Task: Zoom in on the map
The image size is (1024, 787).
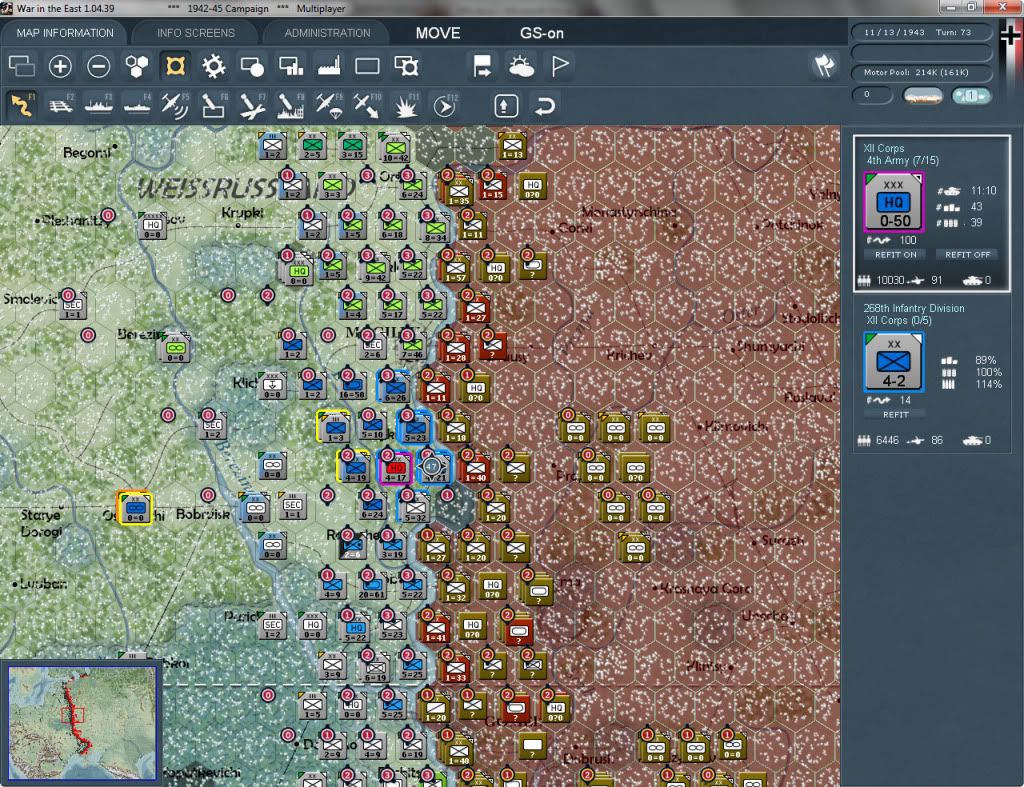Action: tap(60, 66)
